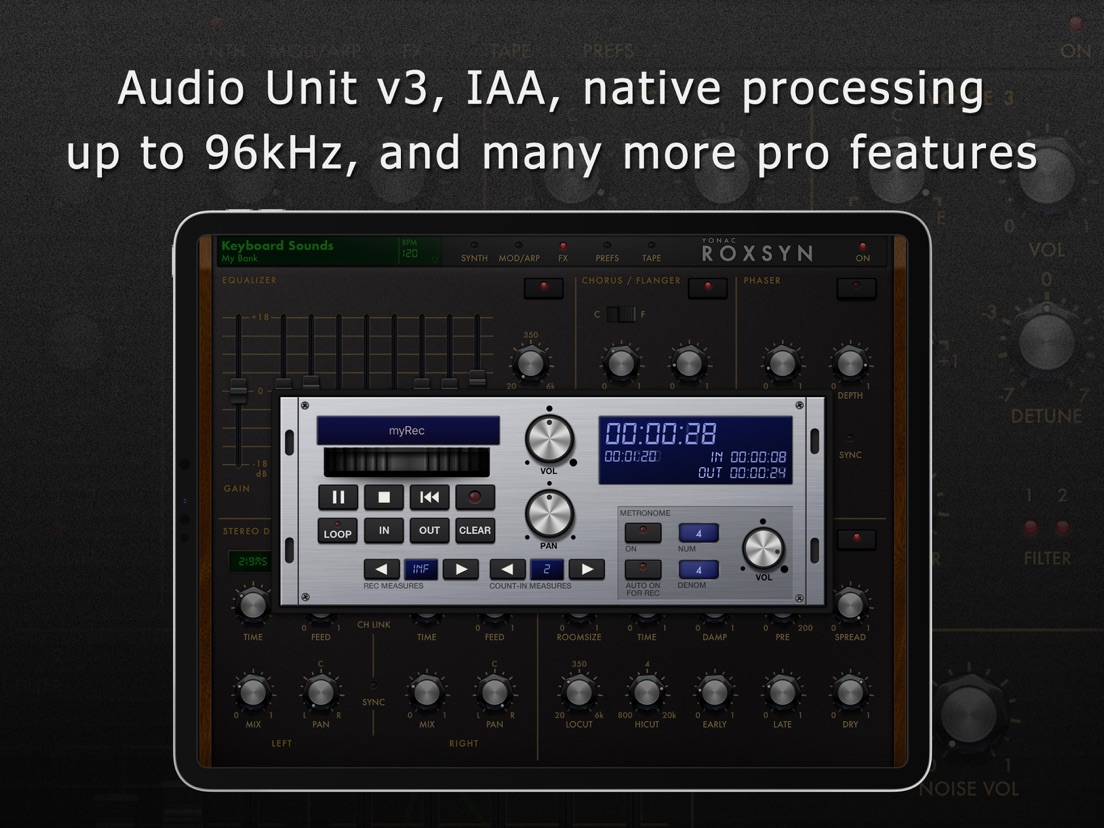Screen dimensions: 1104x828
Task: Click the 00:00:28 time display
Action: point(660,433)
